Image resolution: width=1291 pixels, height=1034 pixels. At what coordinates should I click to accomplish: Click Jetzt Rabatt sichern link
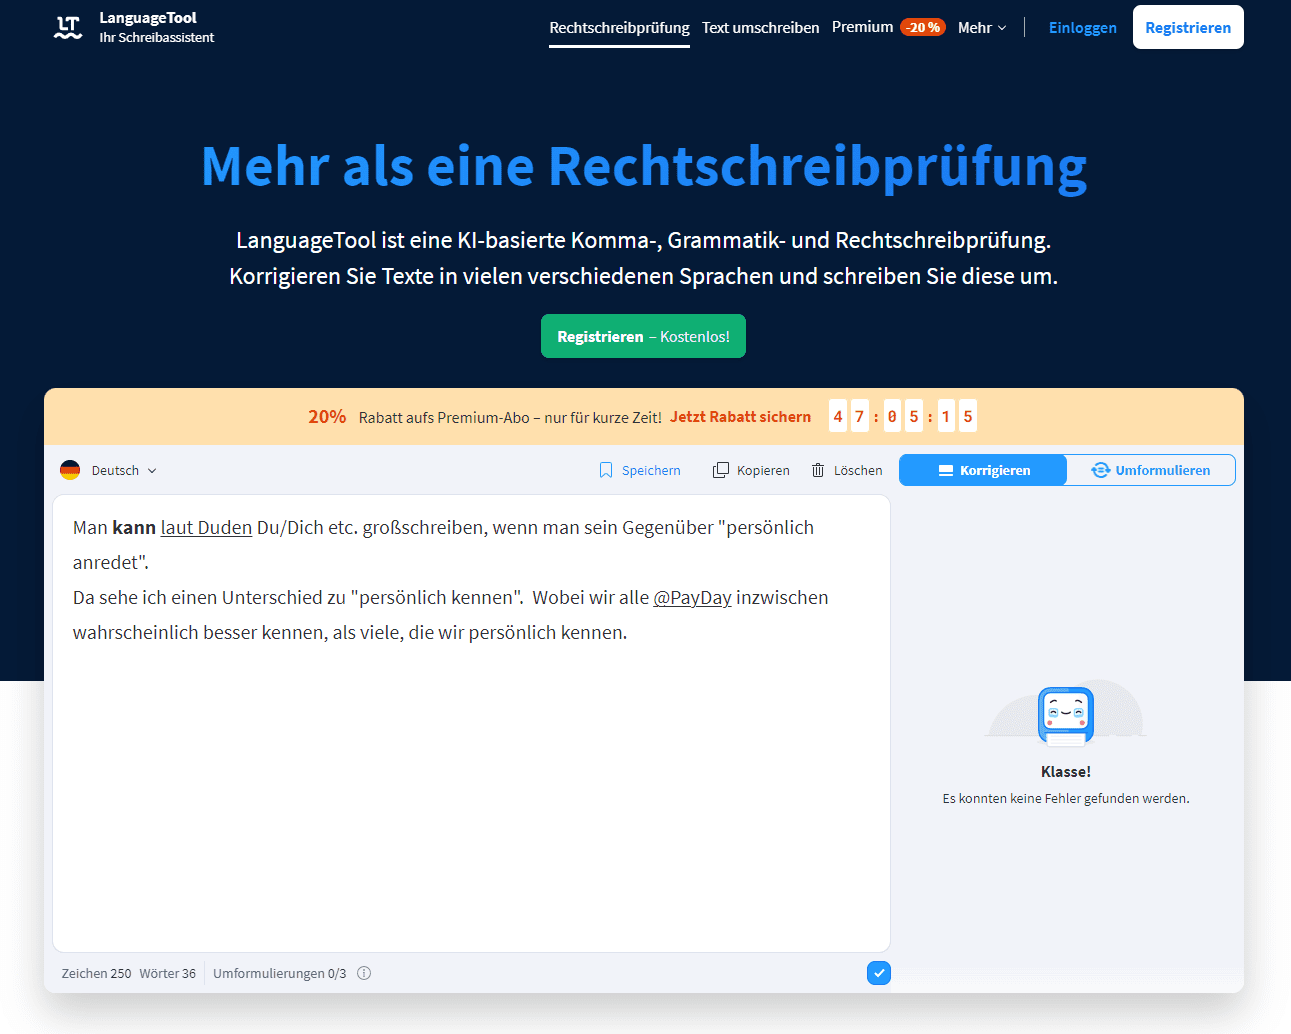[740, 417]
